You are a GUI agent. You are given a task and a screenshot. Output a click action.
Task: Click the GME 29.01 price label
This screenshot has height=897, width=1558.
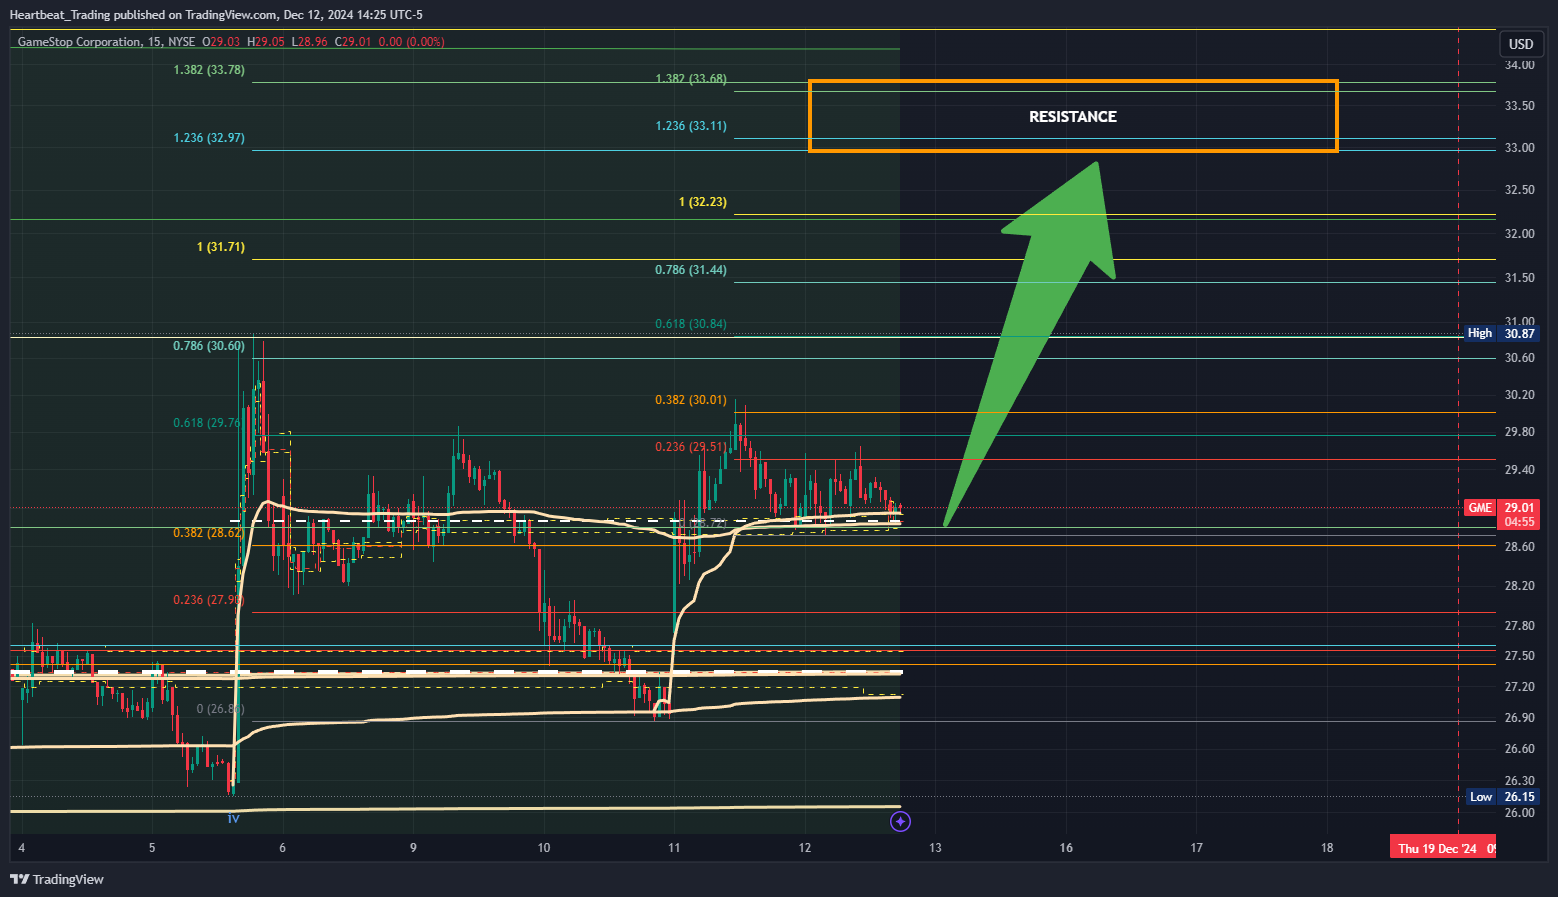coord(1501,507)
